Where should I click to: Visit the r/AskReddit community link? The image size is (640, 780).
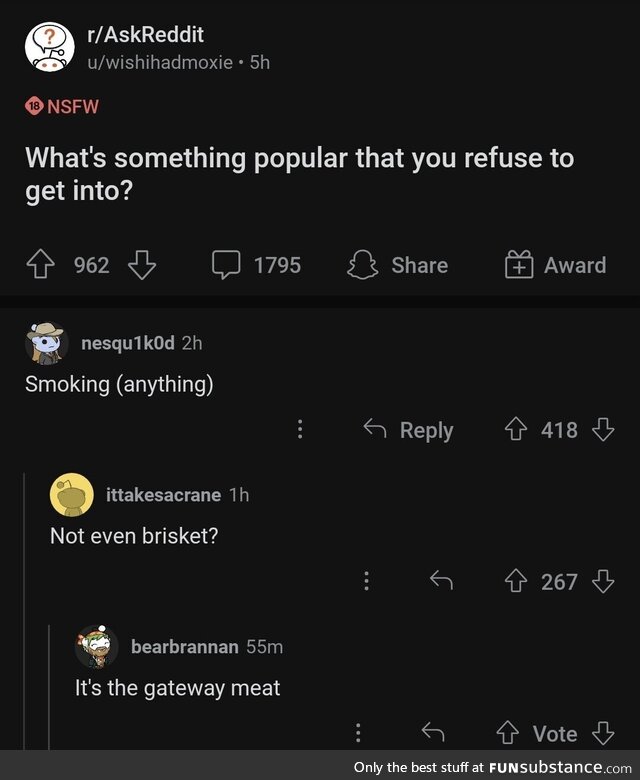click(146, 35)
